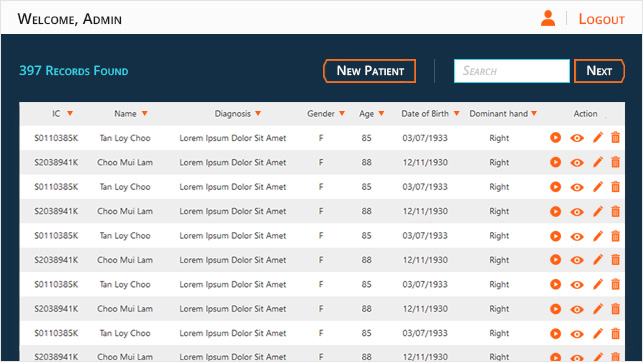The height and width of the screenshot is (362, 643).
Task: Click the 'Welcome, Admin' heading
Action: 70,19
